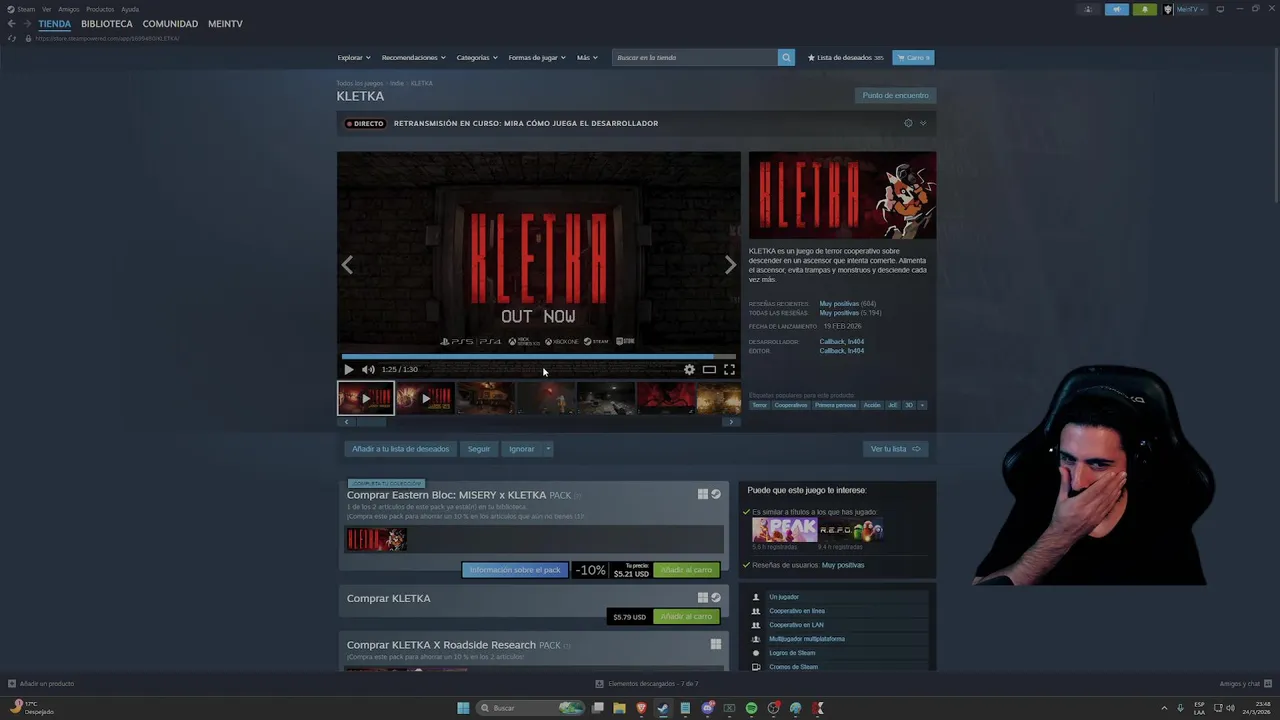Open the Ver menu
Viewport: 1280px width, 720px height.
click(x=46, y=9)
